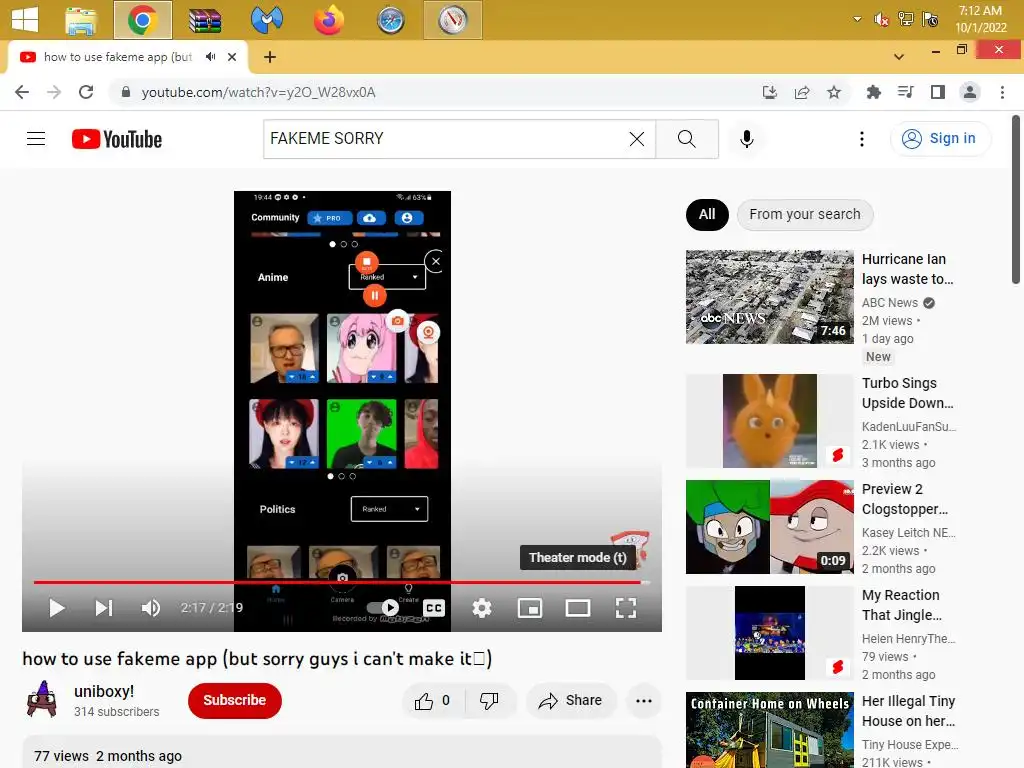This screenshot has width=1024, height=768.
Task: Open uniboxy channel avatar
Action: point(42,699)
